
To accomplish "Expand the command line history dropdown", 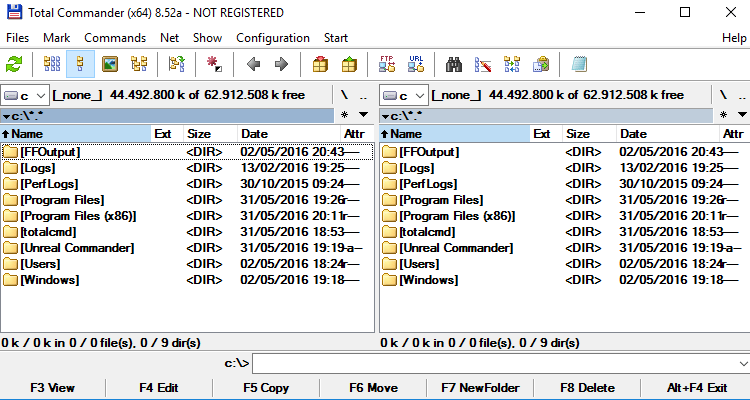I will click(x=741, y=363).
